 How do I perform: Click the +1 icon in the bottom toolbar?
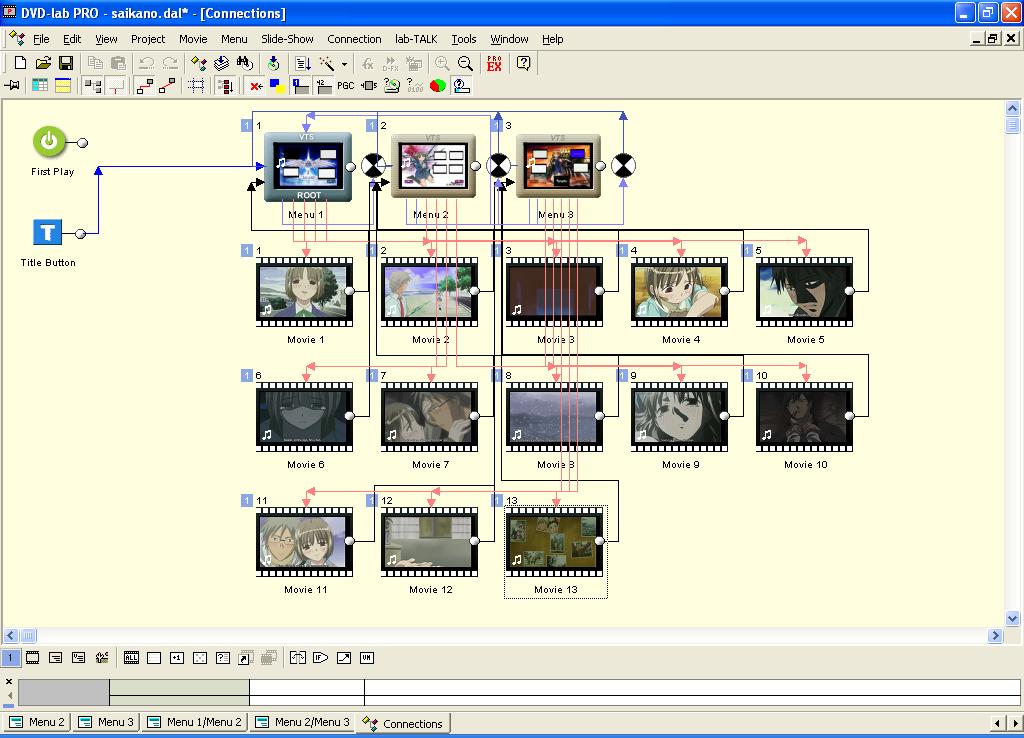[x=177, y=658]
